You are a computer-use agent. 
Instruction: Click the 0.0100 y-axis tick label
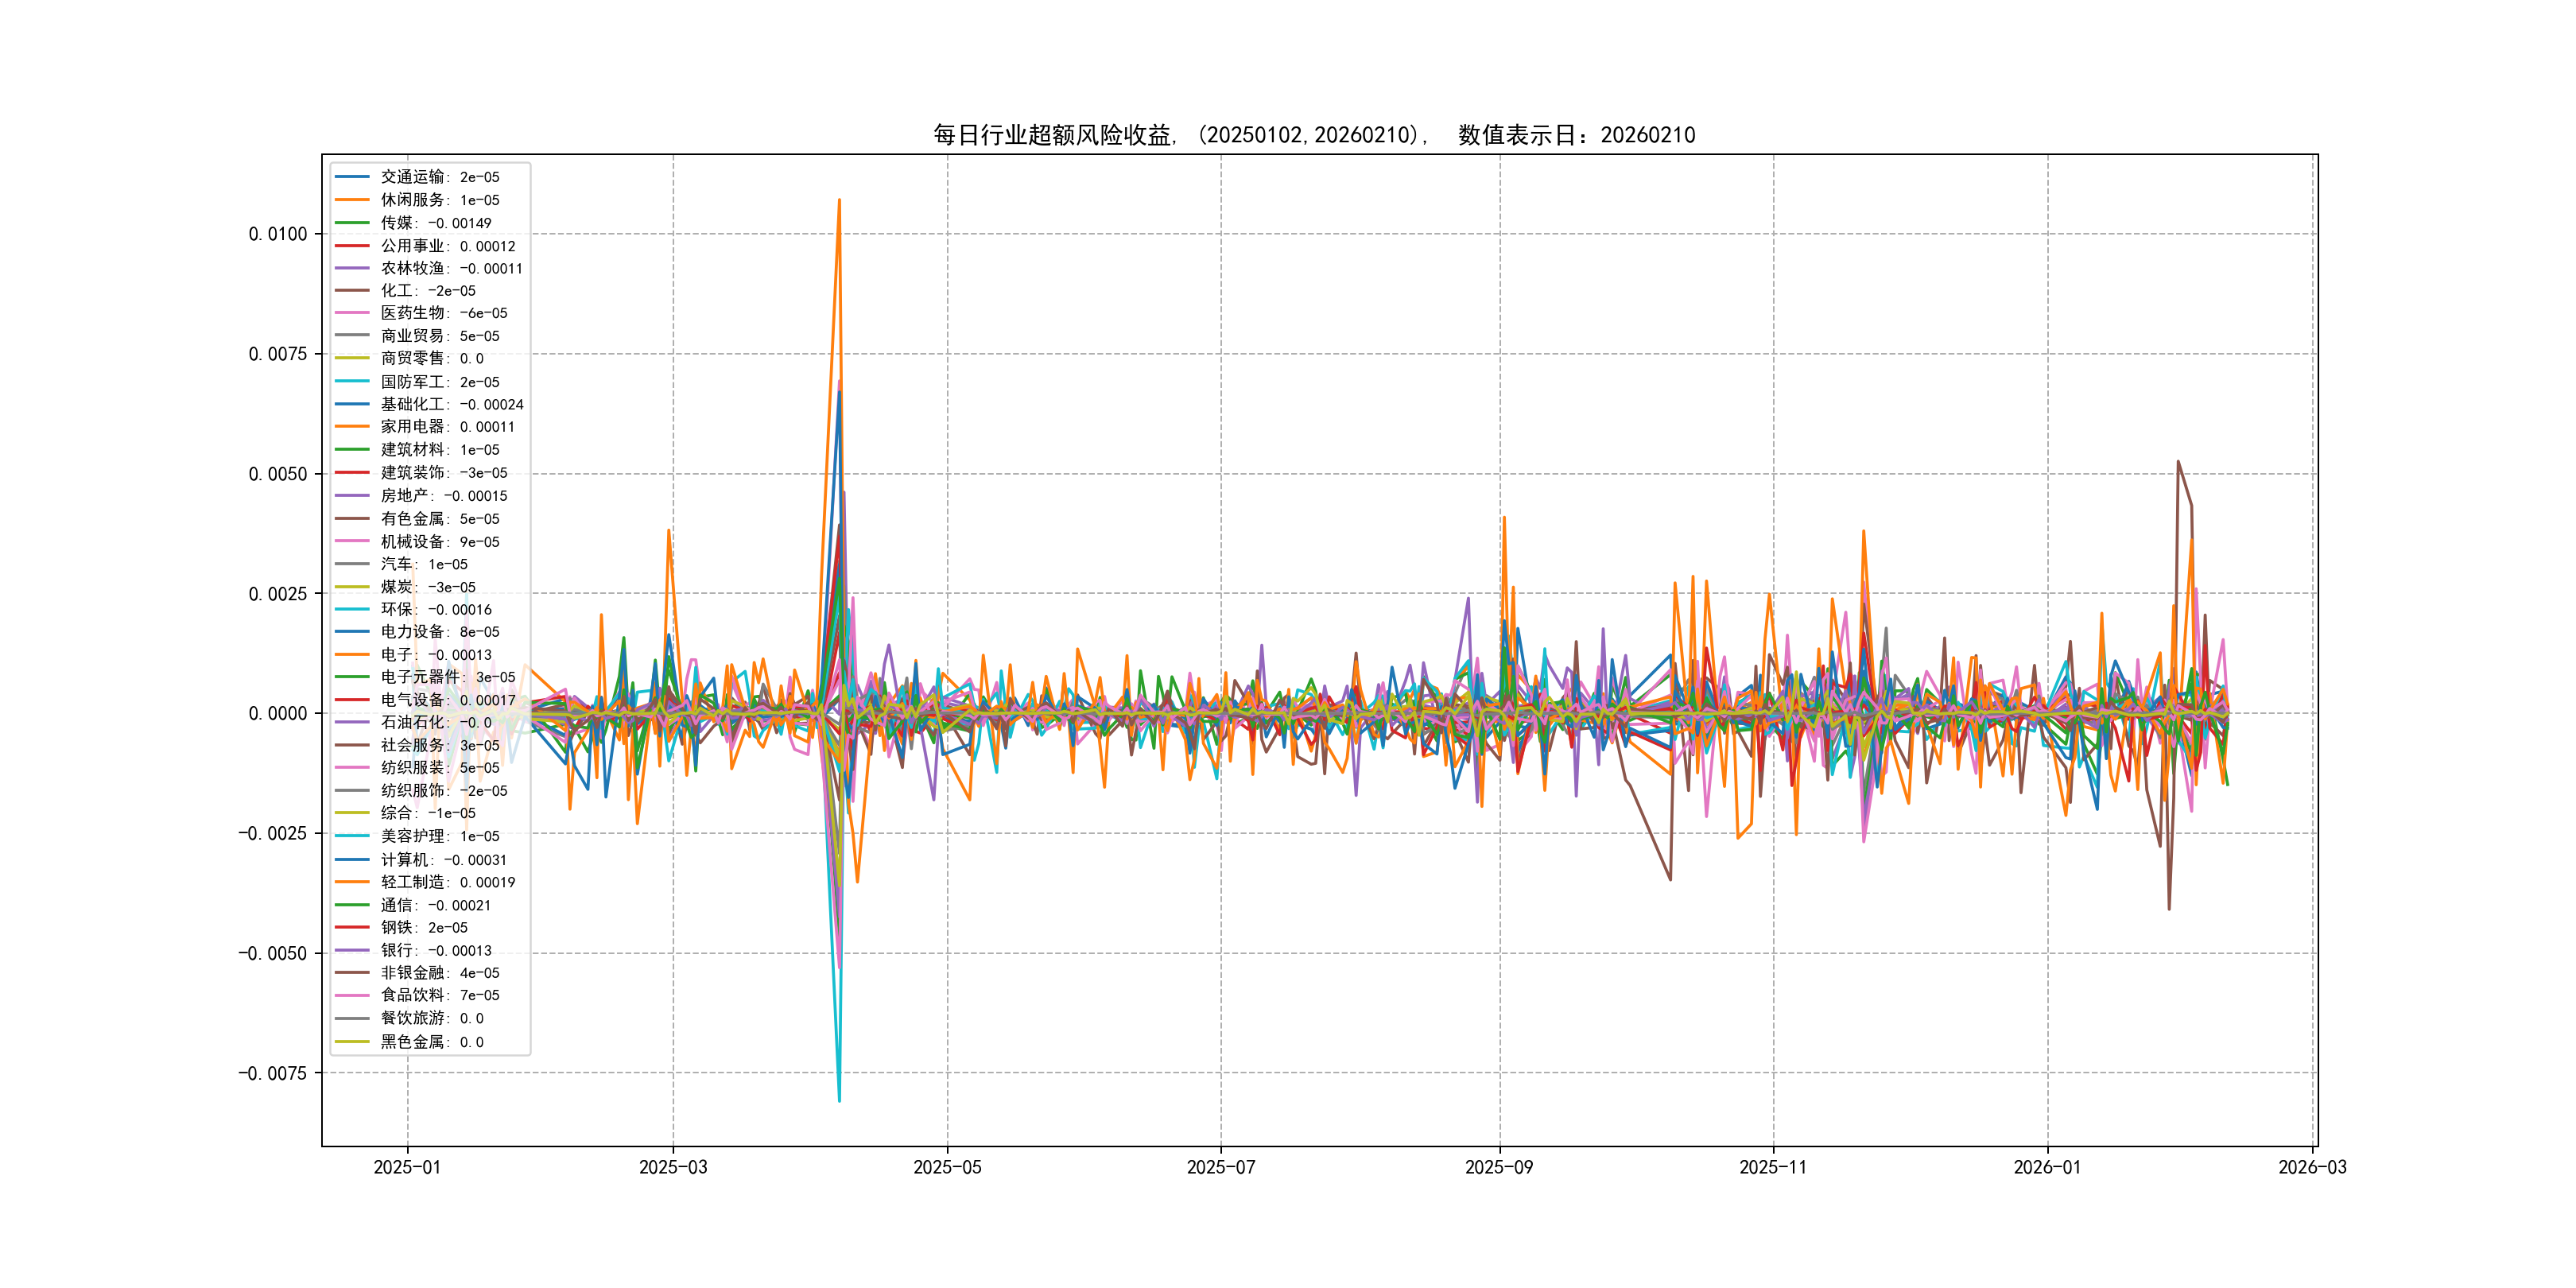tap(278, 234)
